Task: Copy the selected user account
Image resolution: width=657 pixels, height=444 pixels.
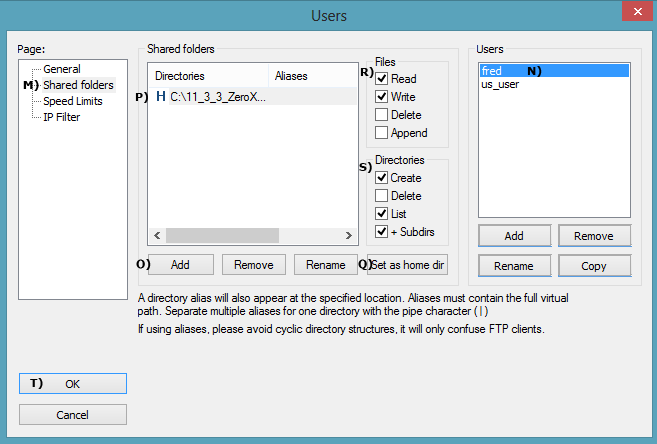Action: [x=594, y=266]
